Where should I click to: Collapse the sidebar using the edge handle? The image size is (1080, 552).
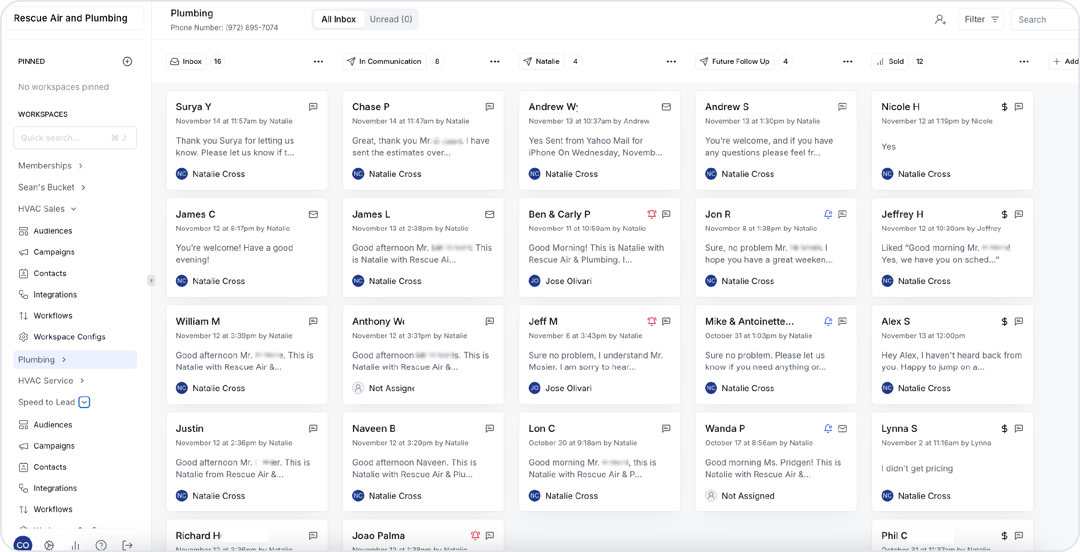151,280
